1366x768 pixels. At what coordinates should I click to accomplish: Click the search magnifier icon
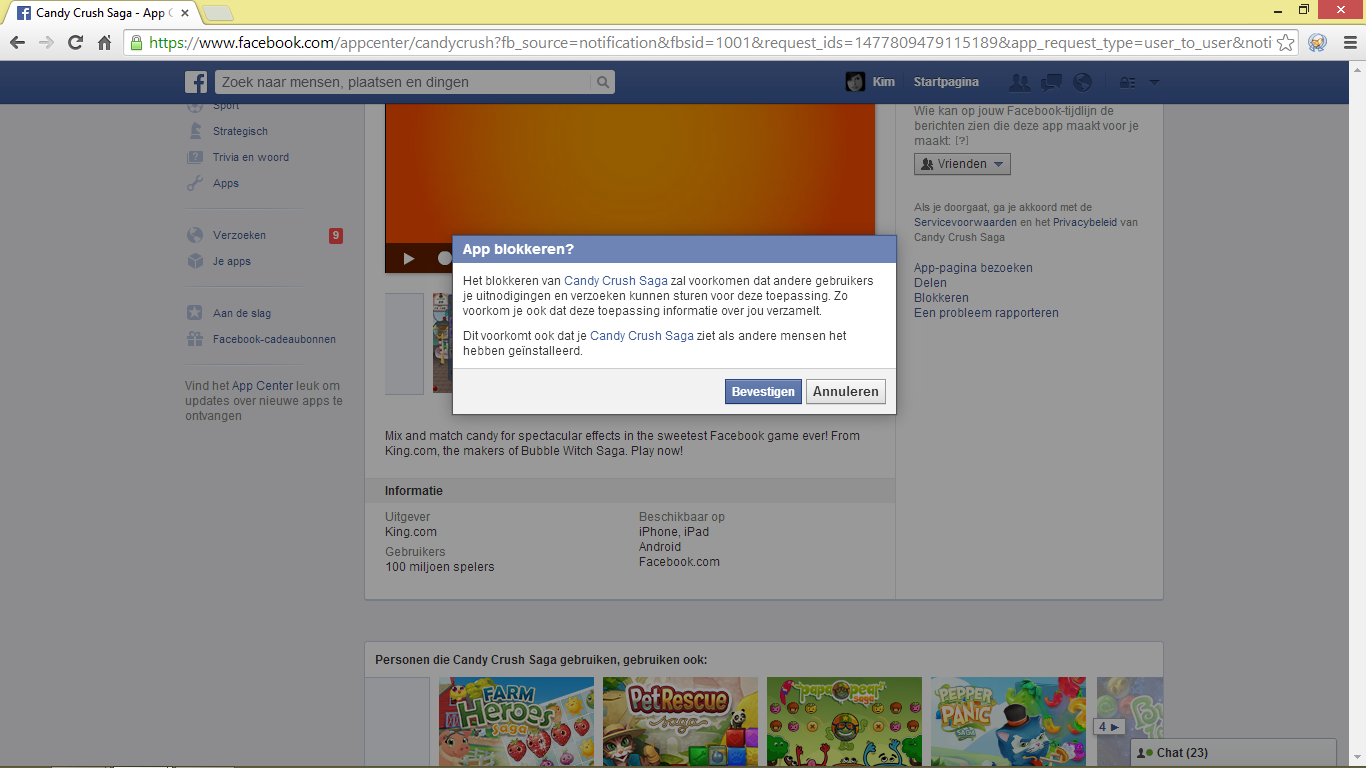603,82
